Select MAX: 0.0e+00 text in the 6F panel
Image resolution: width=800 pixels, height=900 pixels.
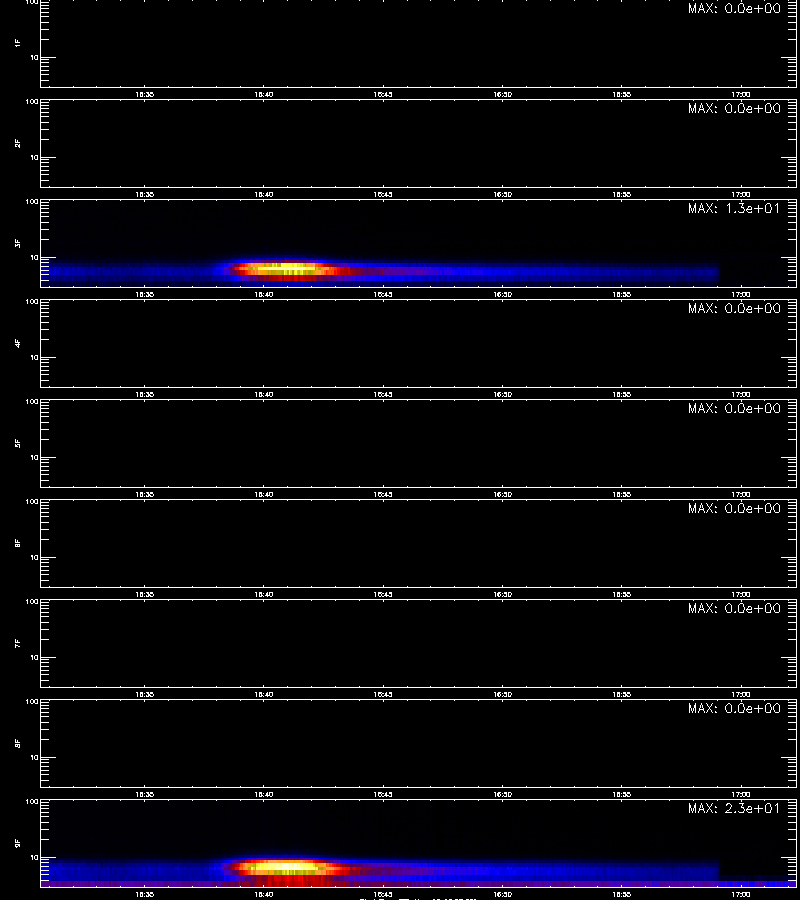[x=734, y=508]
